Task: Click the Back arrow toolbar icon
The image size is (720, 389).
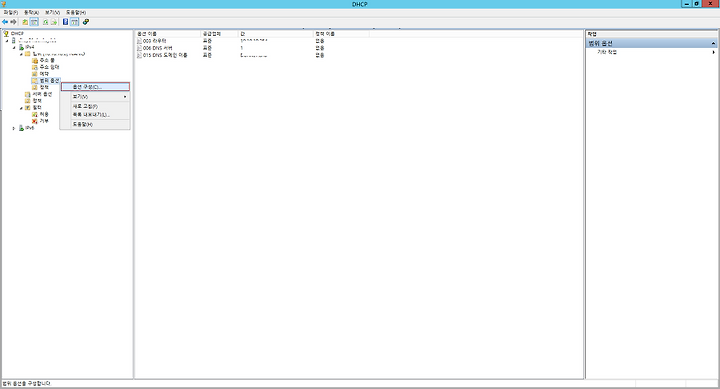Action: pyautogui.click(x=5, y=22)
